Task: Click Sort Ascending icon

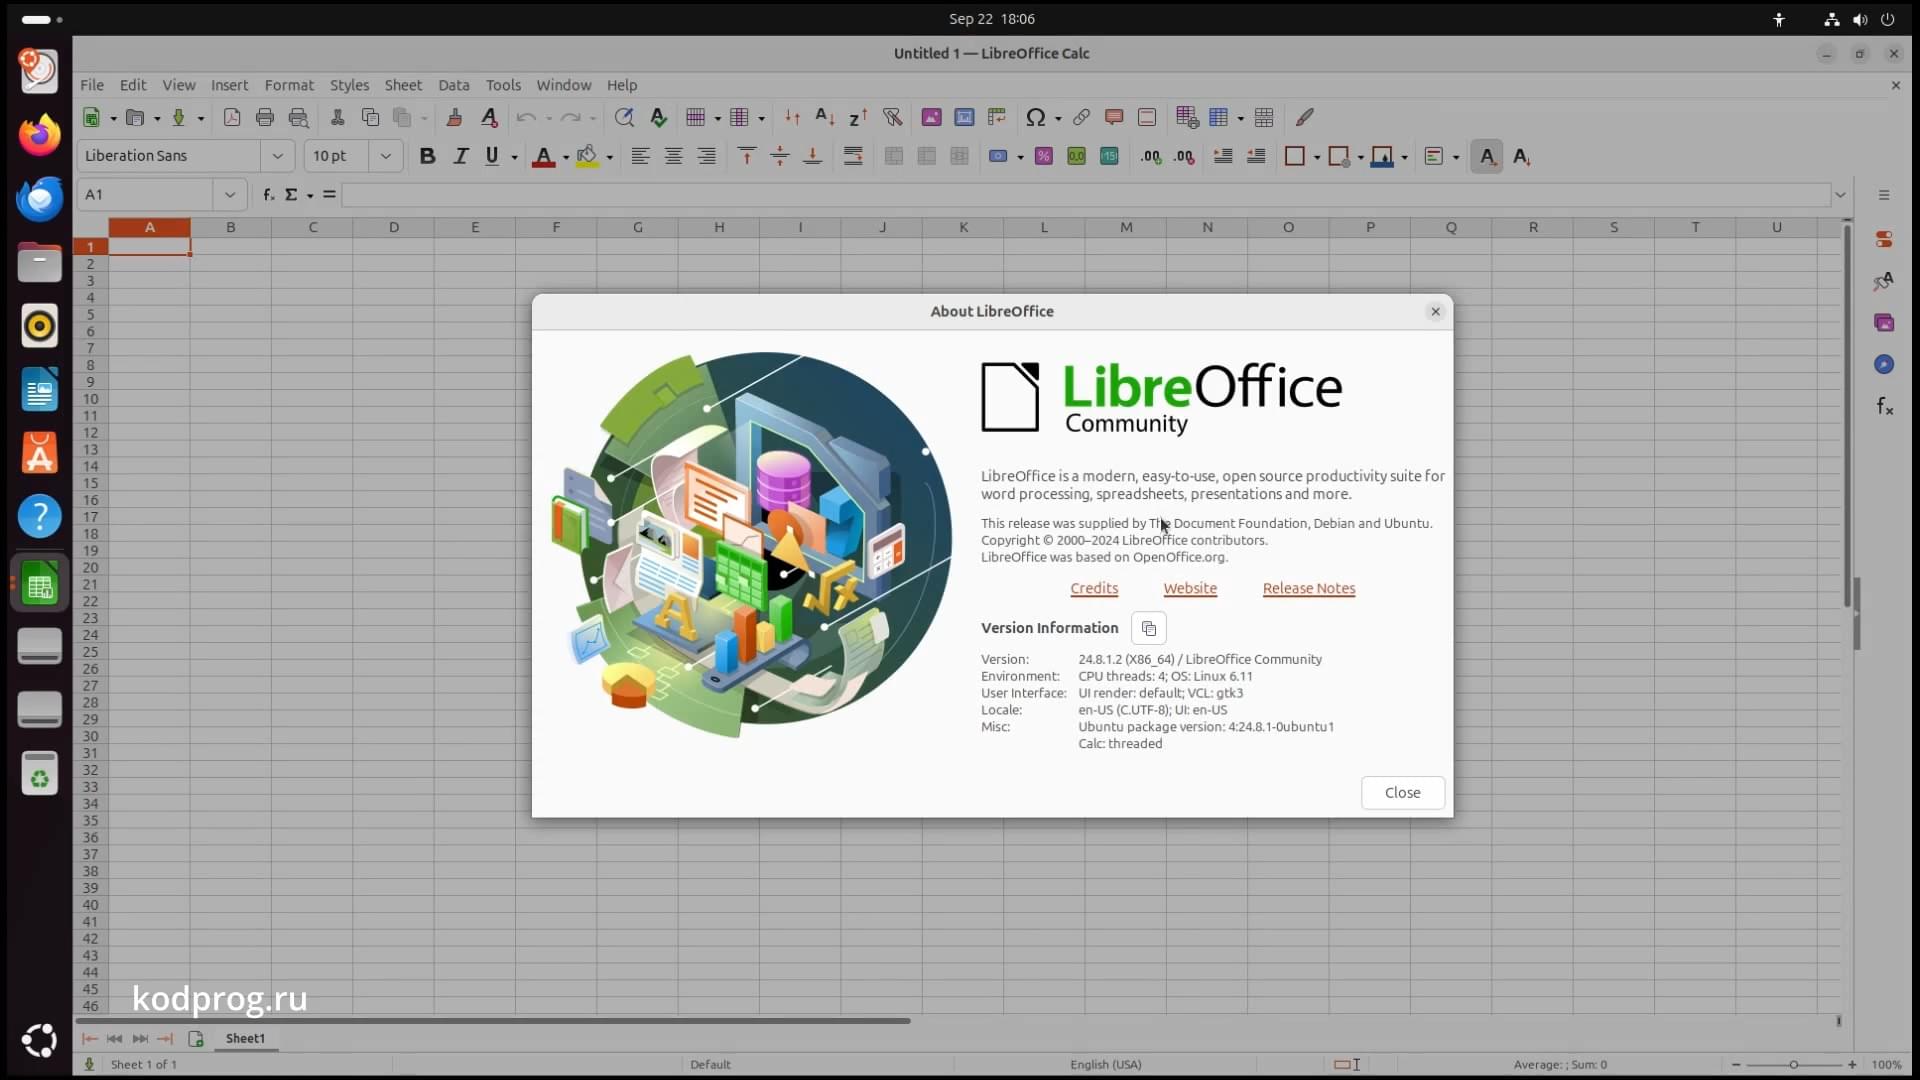Action: coord(825,118)
